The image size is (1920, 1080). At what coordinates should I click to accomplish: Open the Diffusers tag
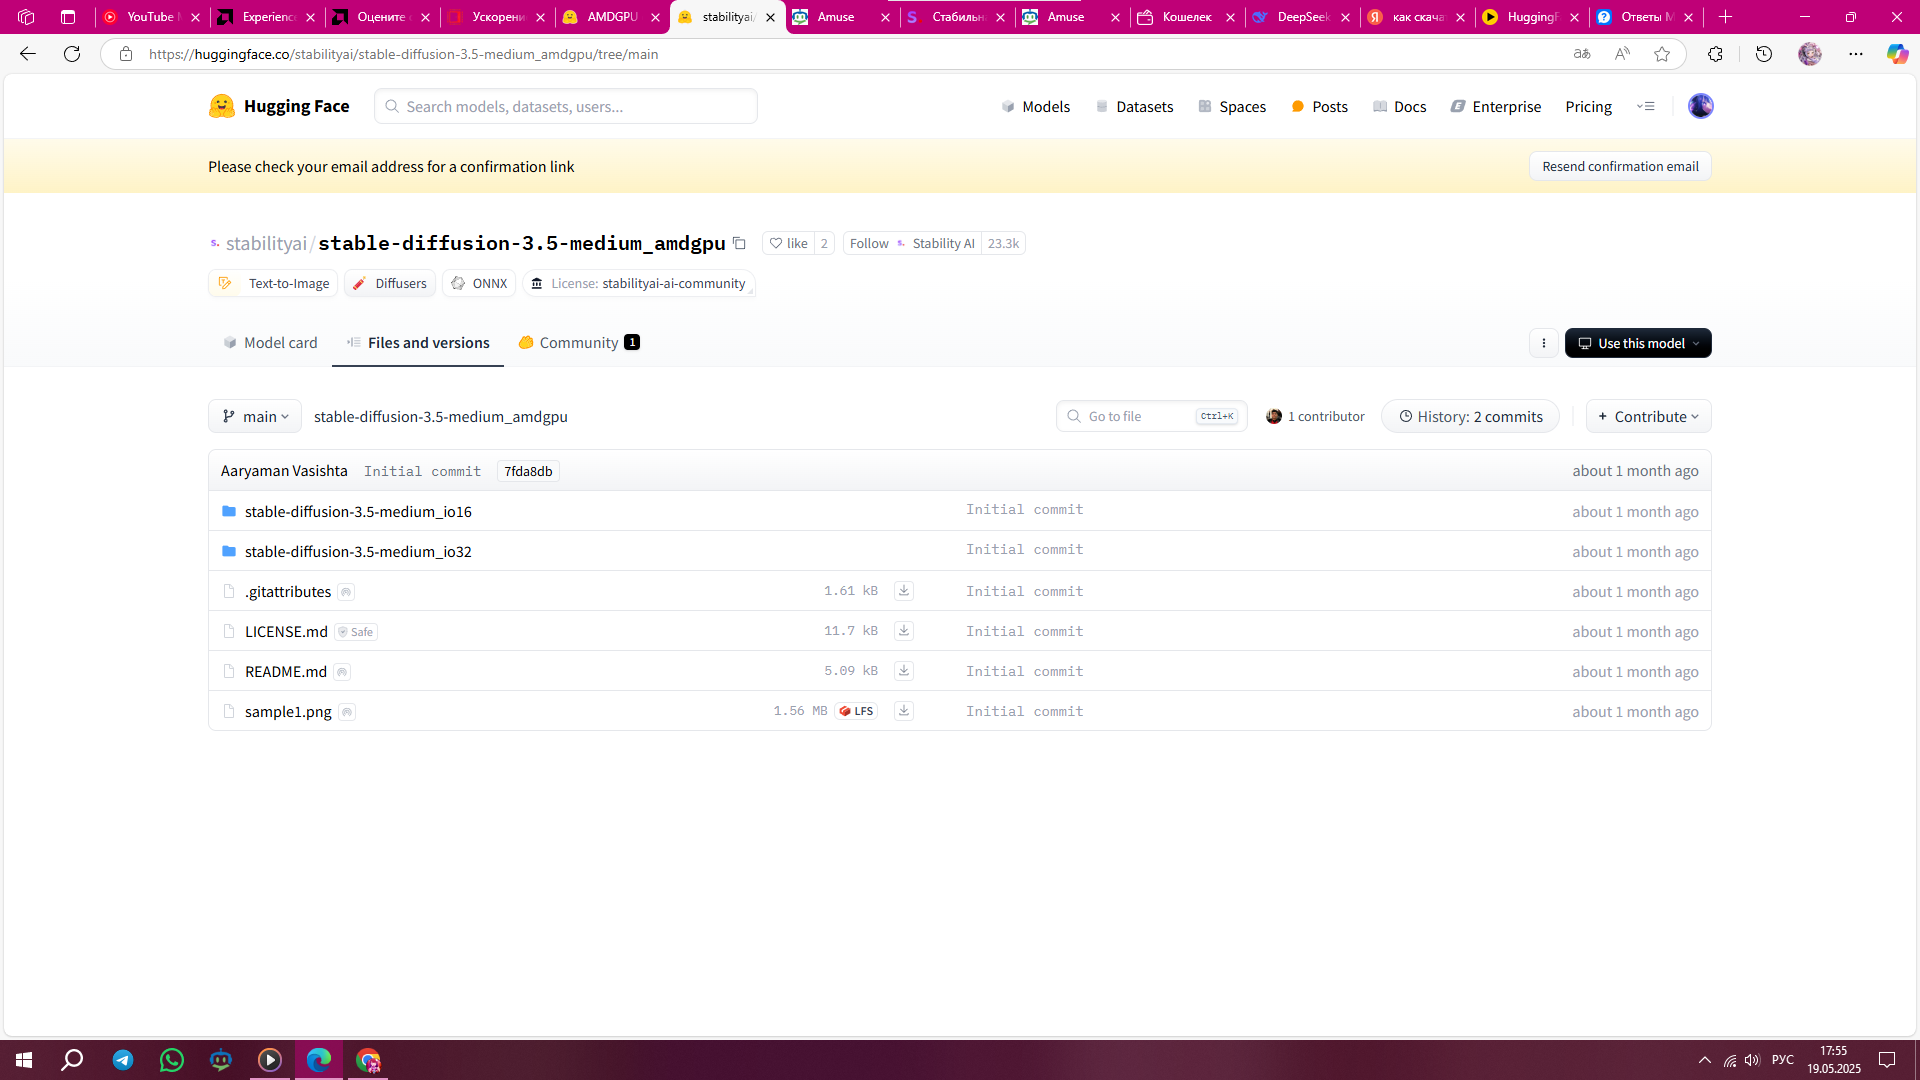tap(390, 283)
